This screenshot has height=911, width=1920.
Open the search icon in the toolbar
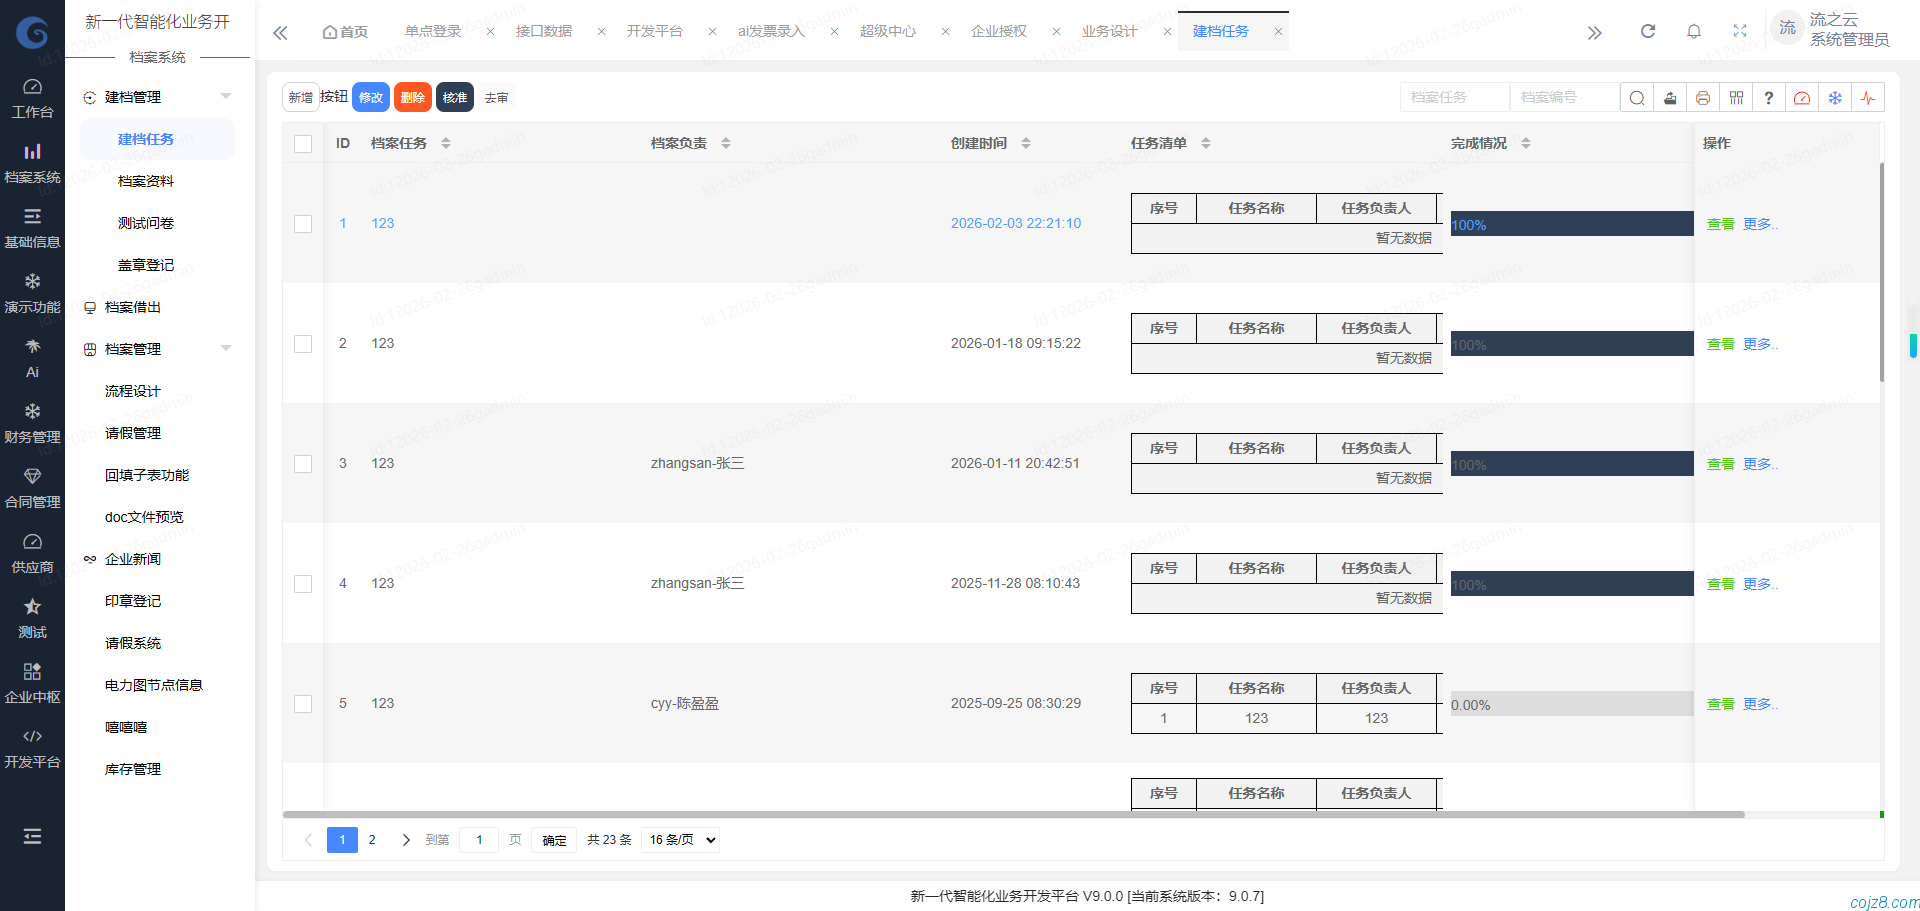coord(1636,97)
